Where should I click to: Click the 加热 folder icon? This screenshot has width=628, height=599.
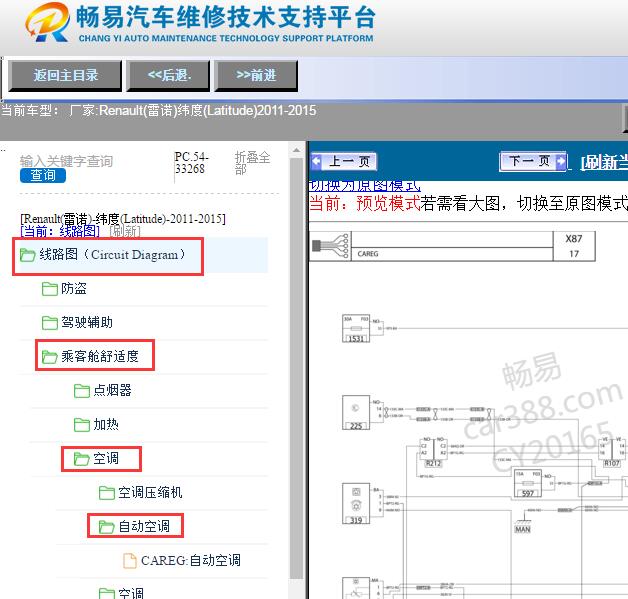[82, 424]
